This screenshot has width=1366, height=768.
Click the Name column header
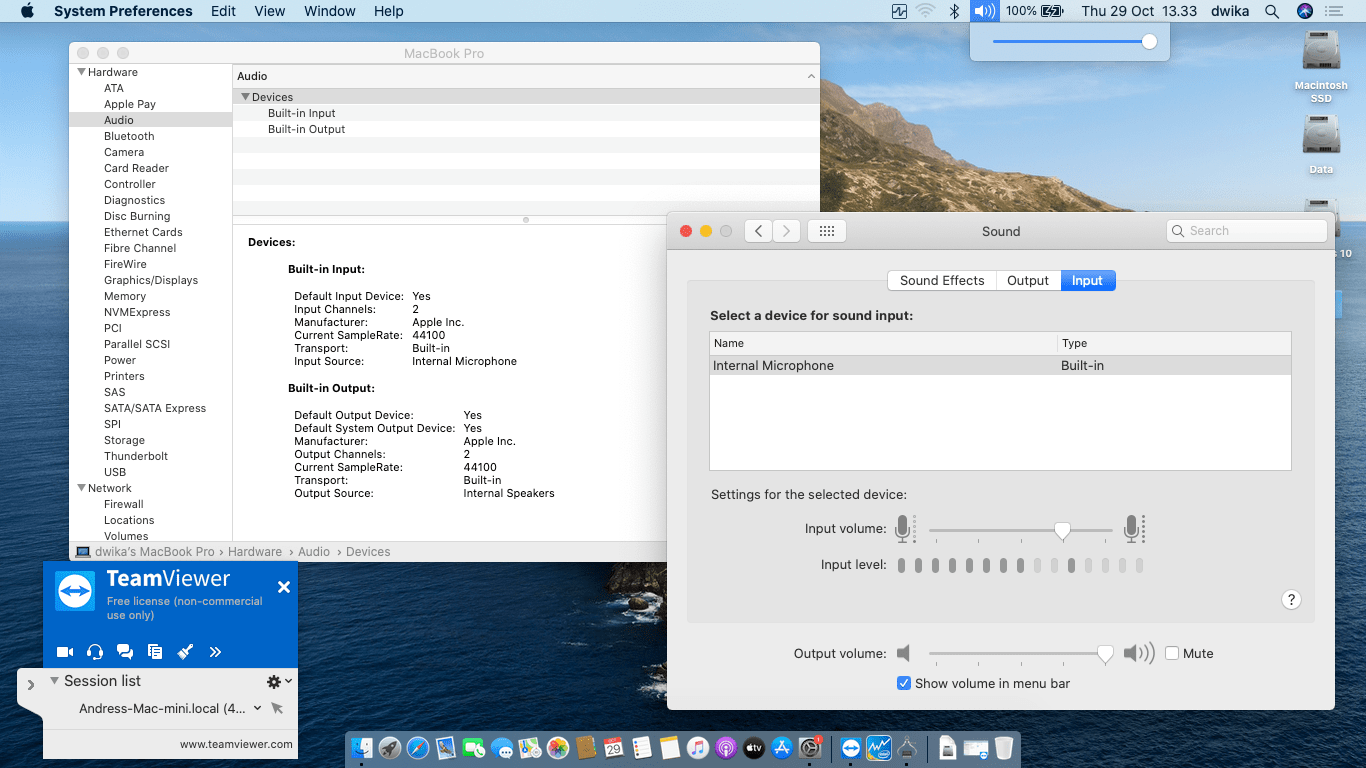coord(883,343)
